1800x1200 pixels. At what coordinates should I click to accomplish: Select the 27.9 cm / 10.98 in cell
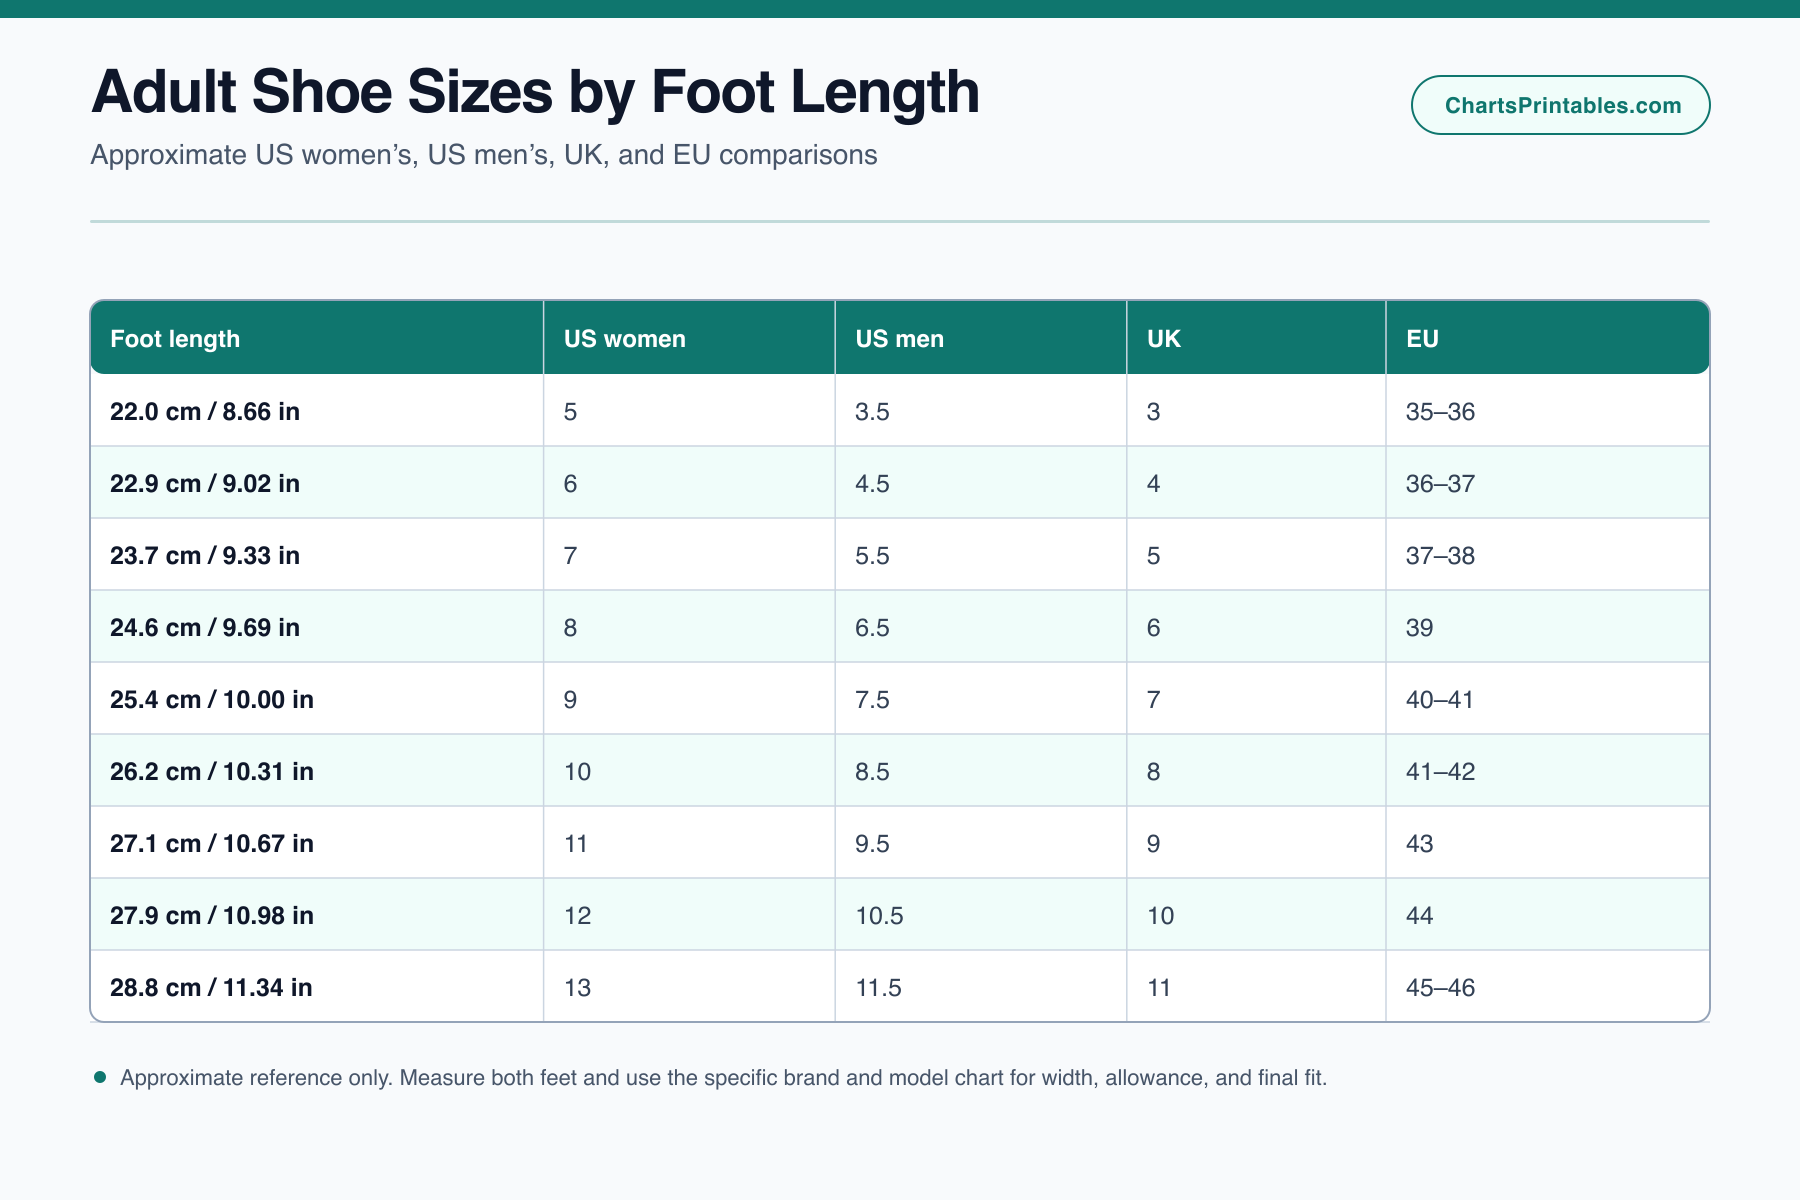[x=317, y=915]
